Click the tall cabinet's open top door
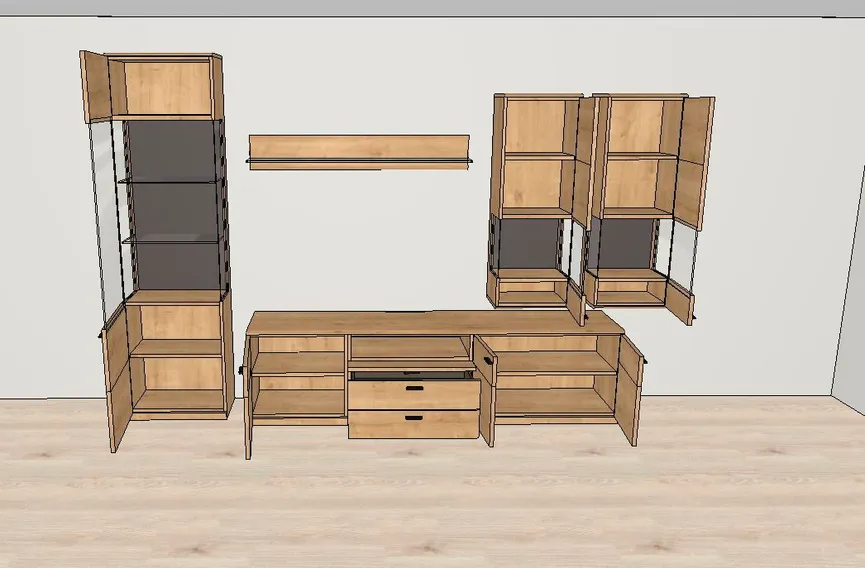Image resolution: width=865 pixels, height=568 pixels. pyautogui.click(x=95, y=87)
